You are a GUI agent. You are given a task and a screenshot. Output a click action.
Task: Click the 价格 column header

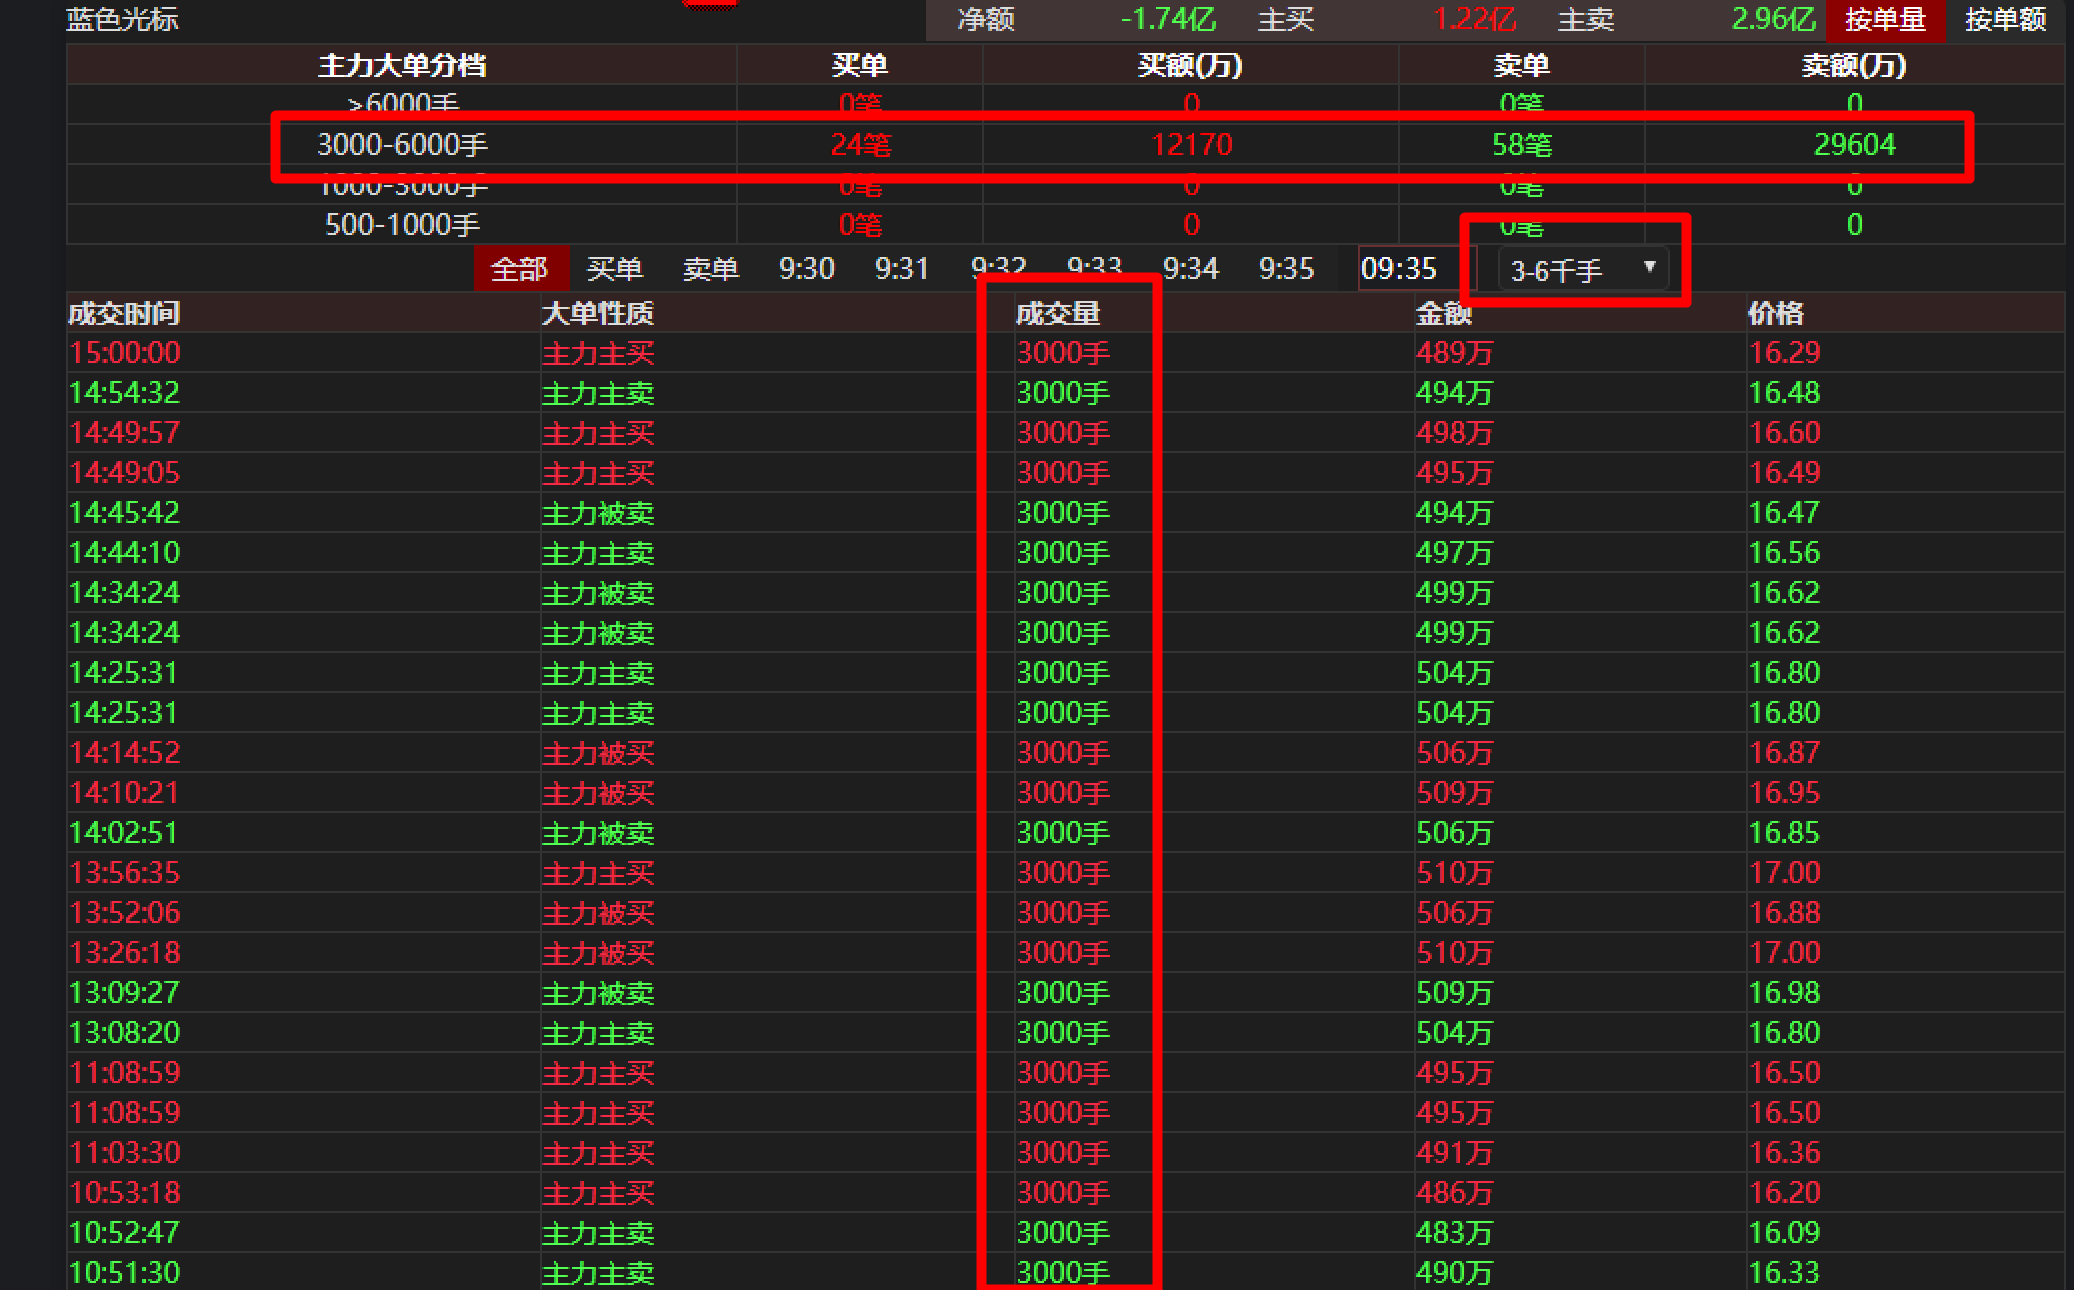[1775, 313]
